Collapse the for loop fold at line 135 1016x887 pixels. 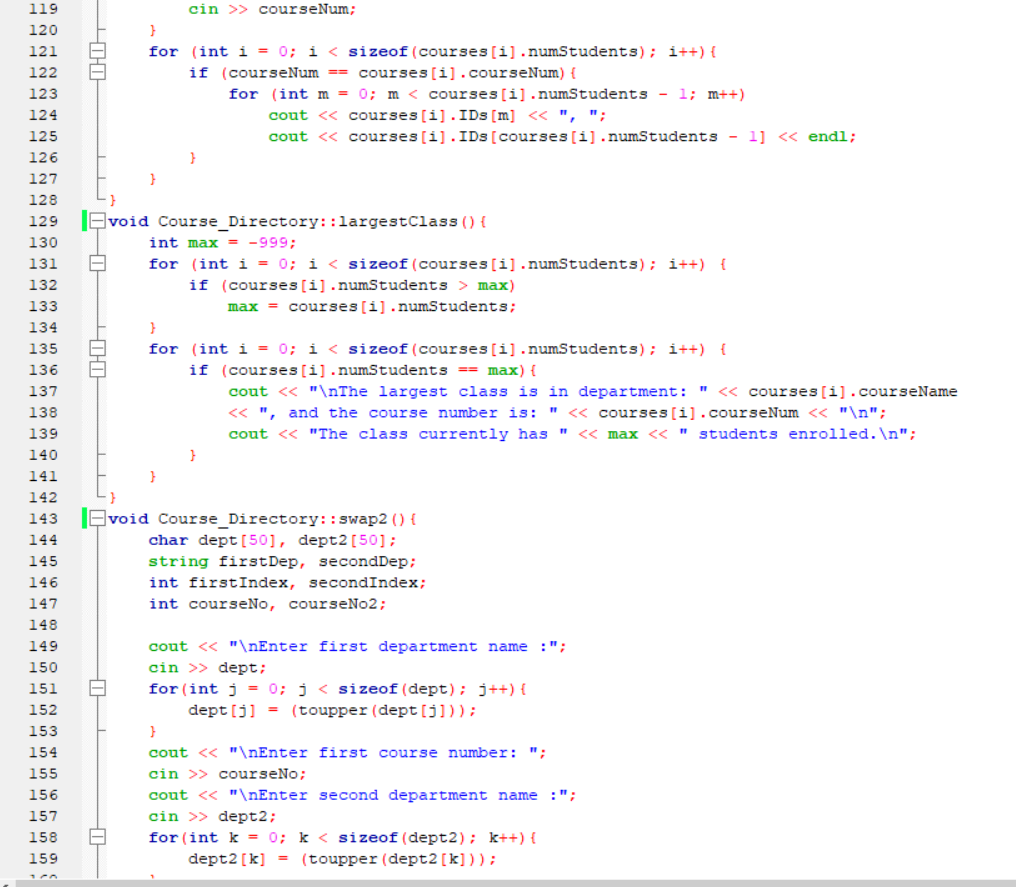[x=97, y=349]
